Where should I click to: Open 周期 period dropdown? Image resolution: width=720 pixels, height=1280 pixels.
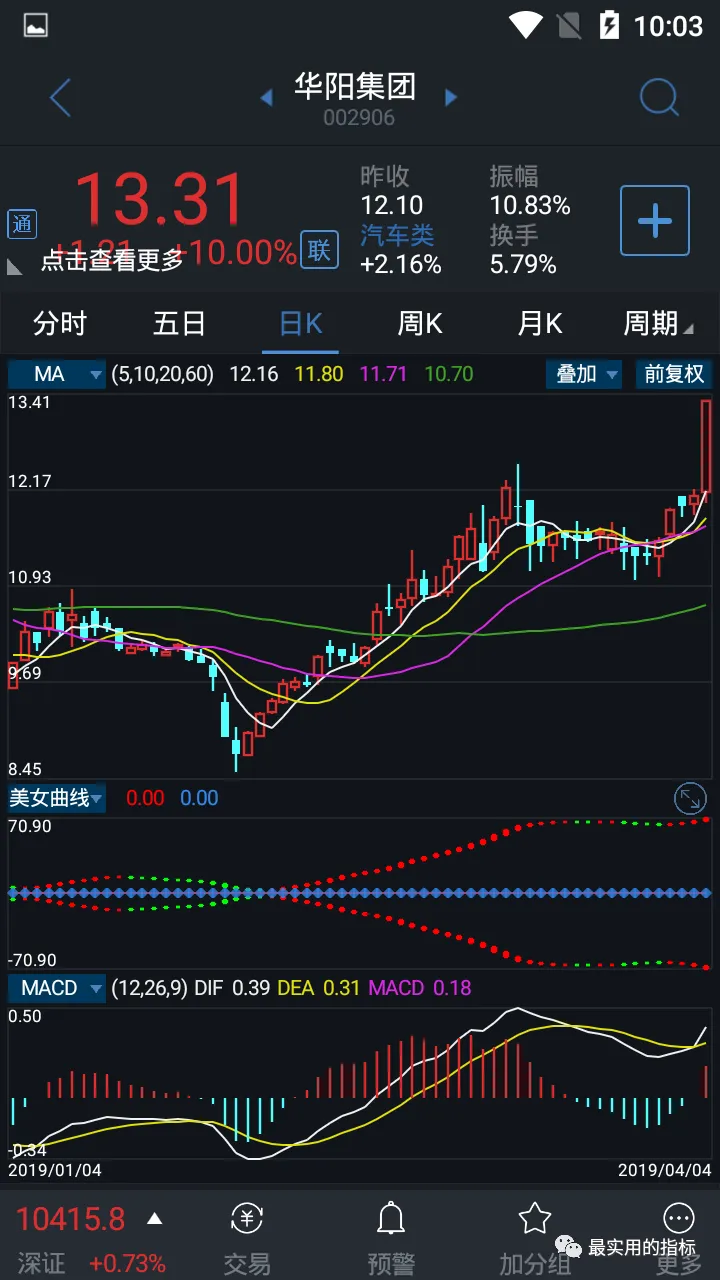[658, 323]
